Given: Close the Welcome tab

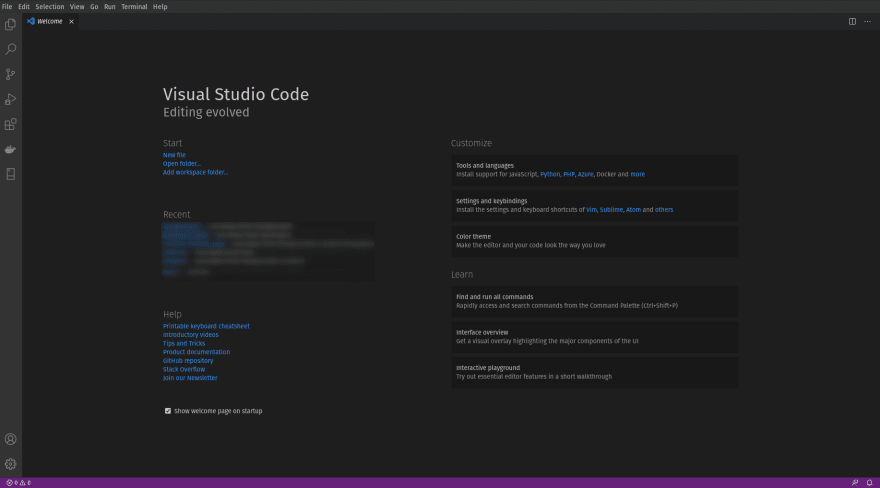Looking at the screenshot, I should click(71, 21).
